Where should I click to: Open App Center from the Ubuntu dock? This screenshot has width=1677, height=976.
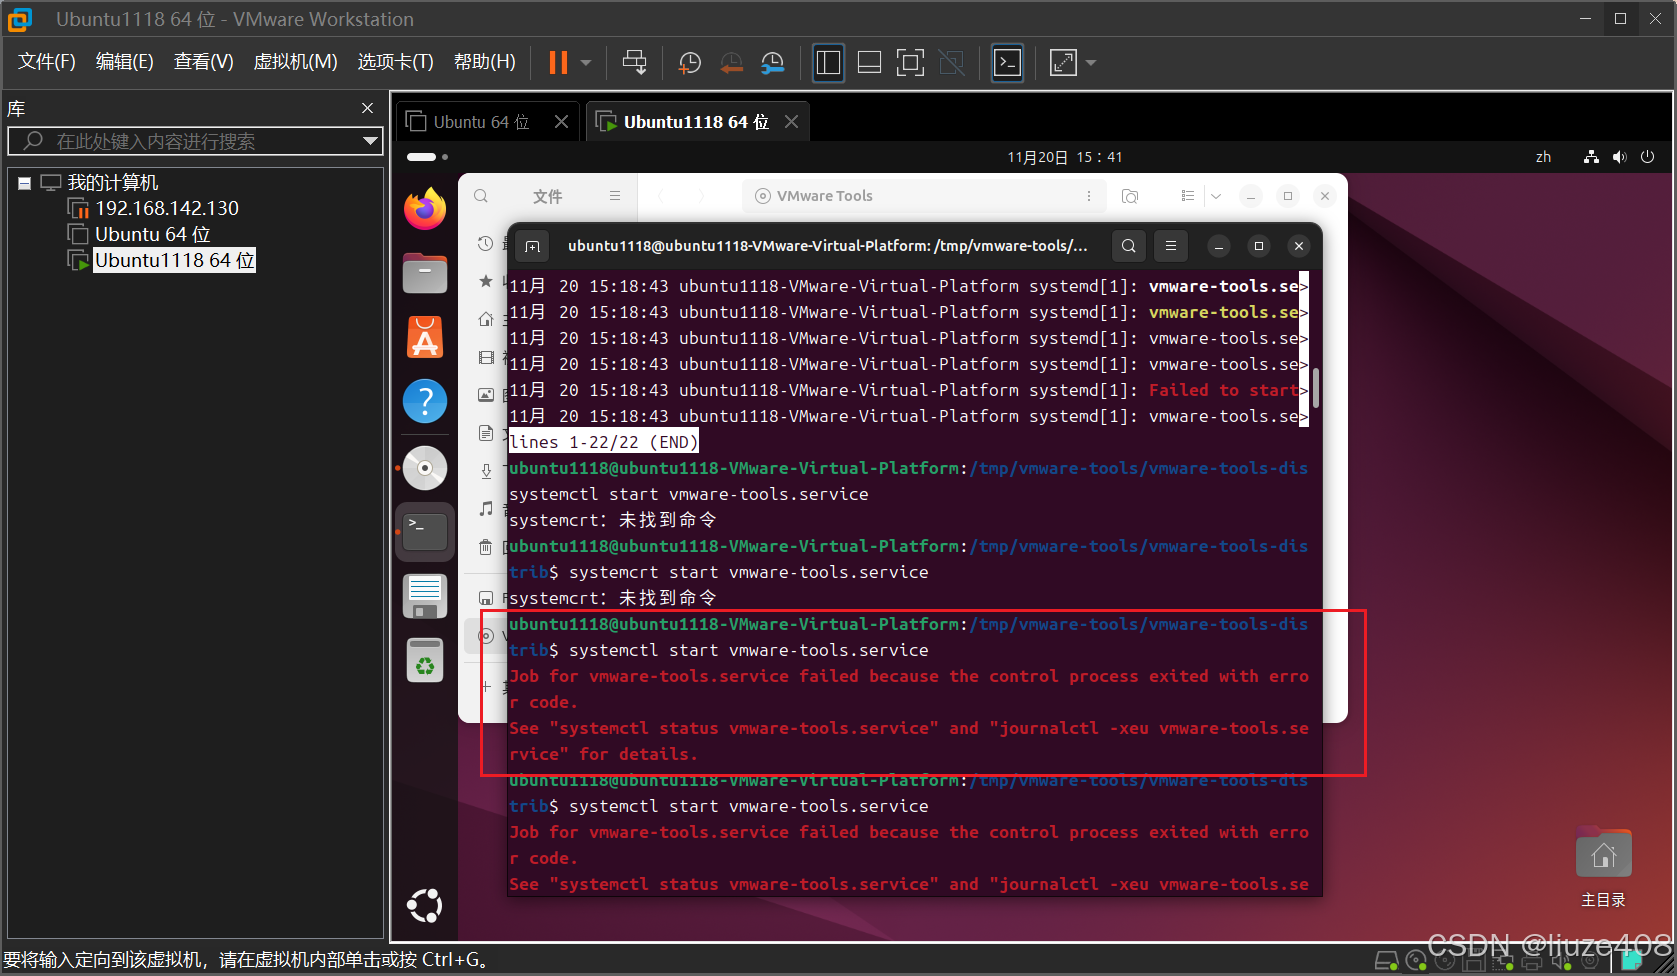tap(425, 336)
